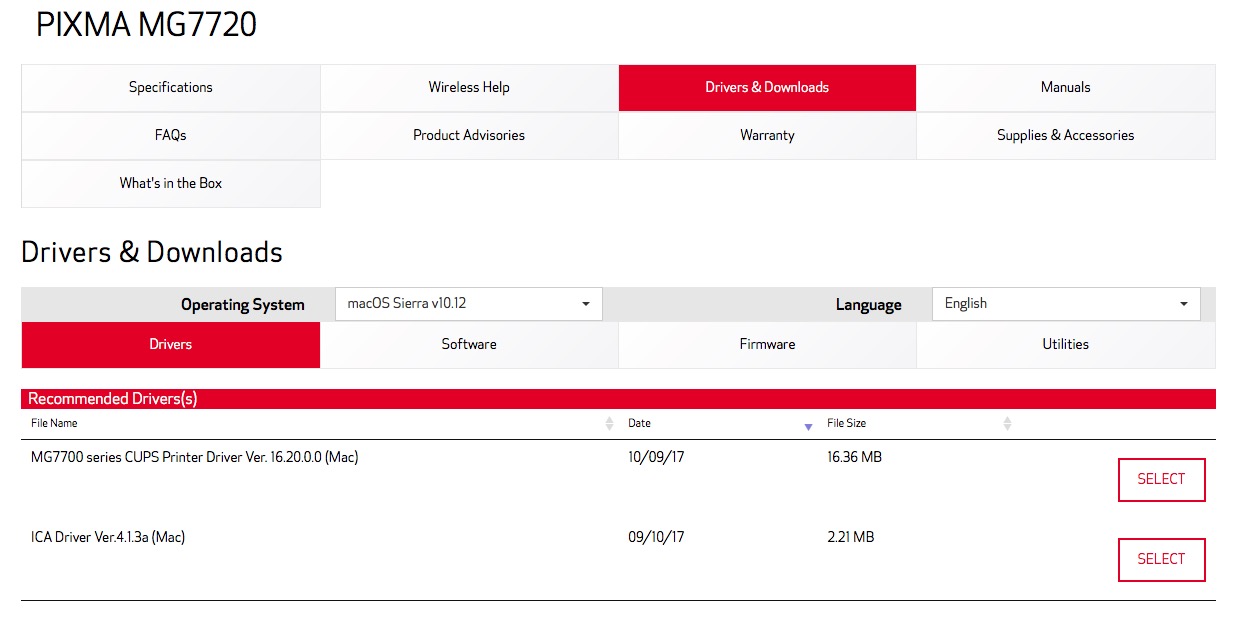Click the caret on the Operating System dropdown
The height and width of the screenshot is (622, 1237).
(x=587, y=304)
